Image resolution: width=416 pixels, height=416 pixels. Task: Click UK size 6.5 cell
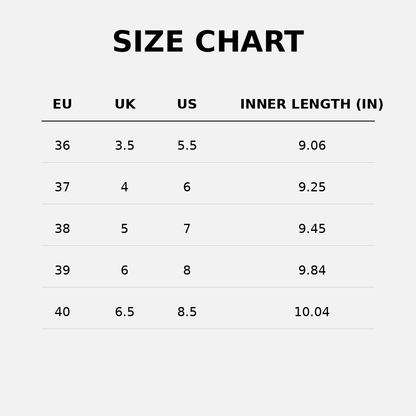125,312
